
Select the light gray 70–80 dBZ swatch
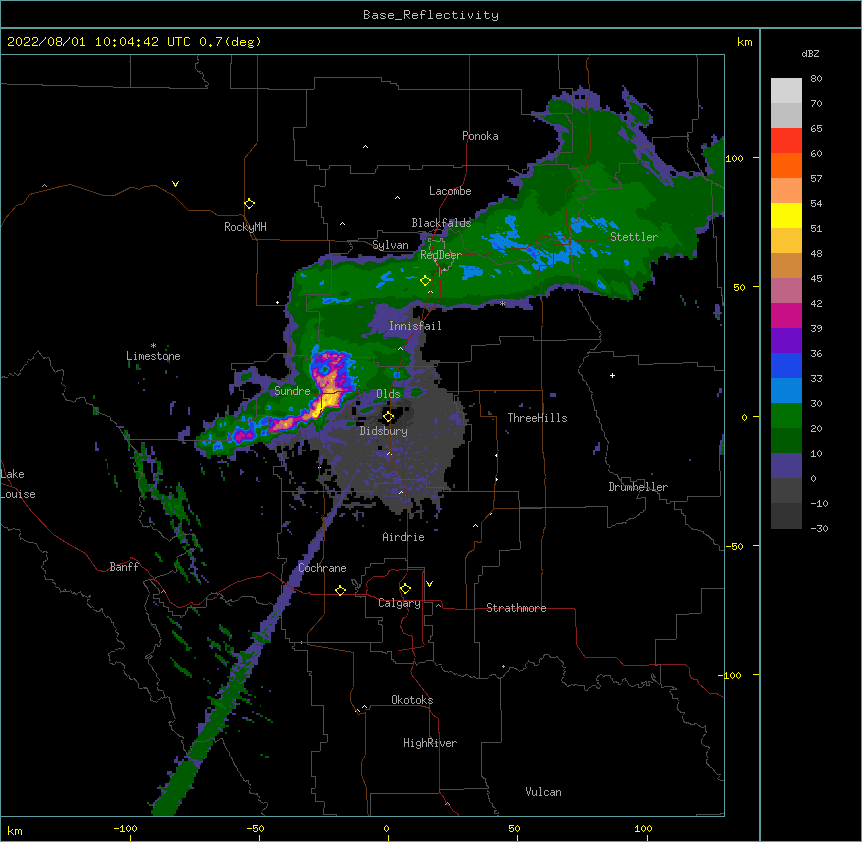pyautogui.click(x=786, y=91)
